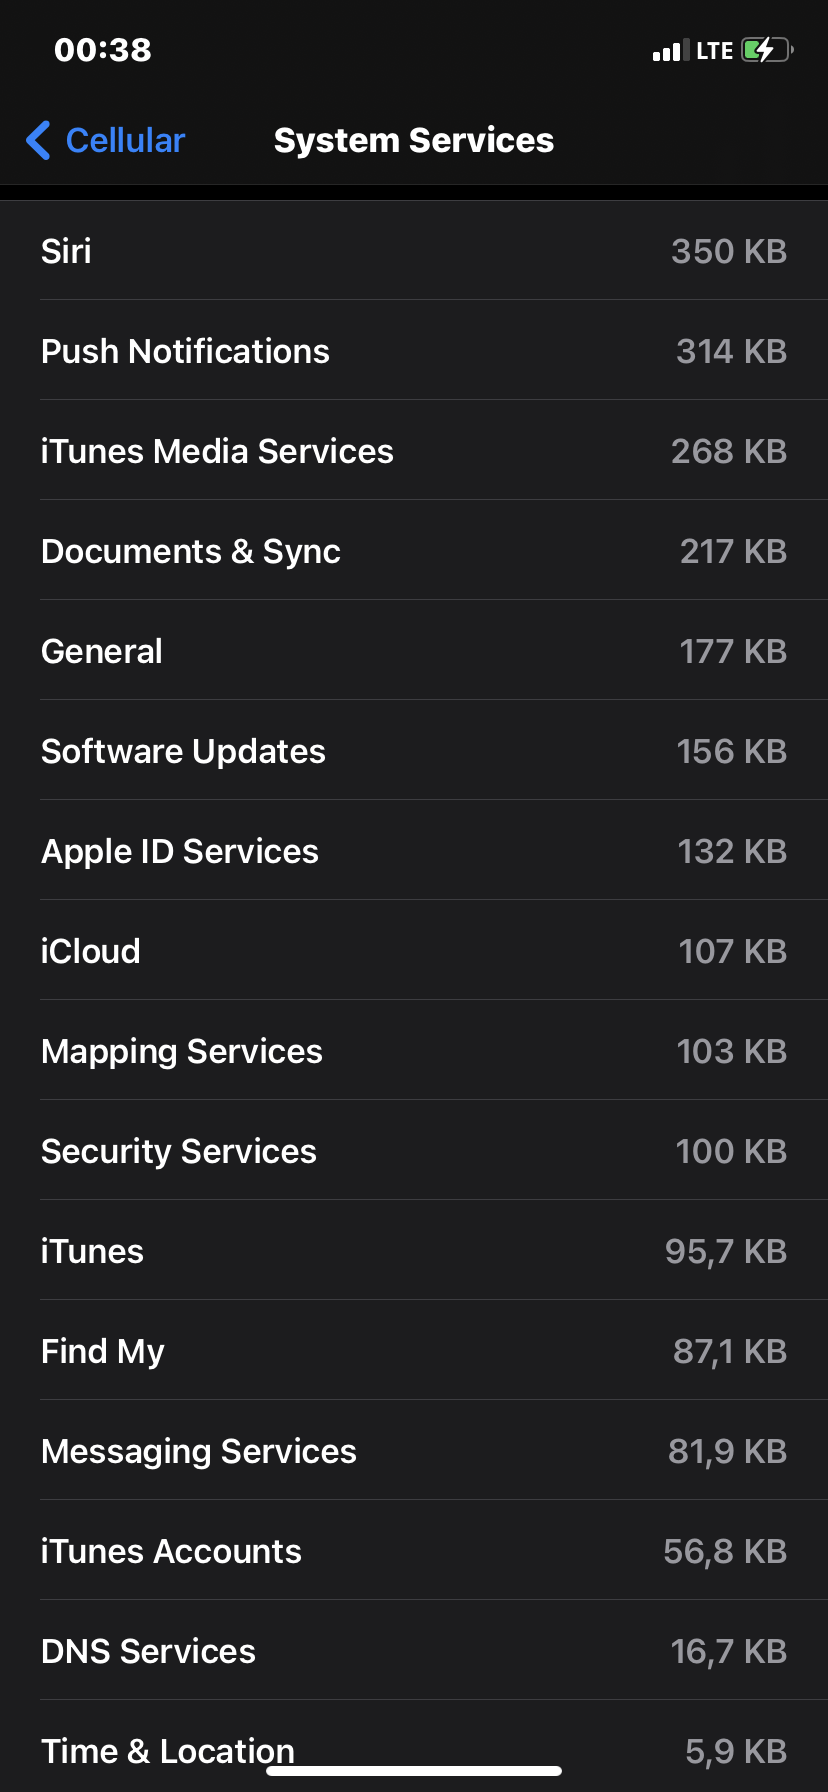Tap the Documents & Sync entry
Image resolution: width=828 pixels, height=1792 pixels.
[x=414, y=551]
